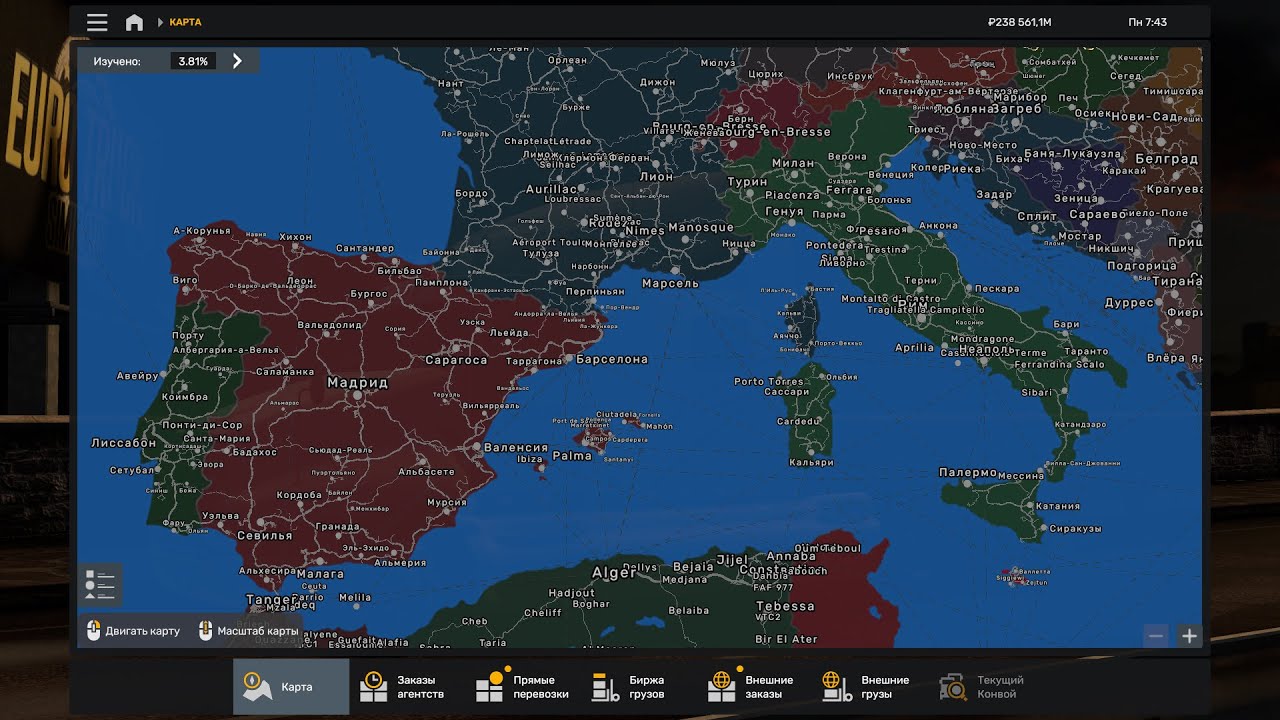Zoom in with the plus button
The image size is (1280, 720).
point(1189,635)
